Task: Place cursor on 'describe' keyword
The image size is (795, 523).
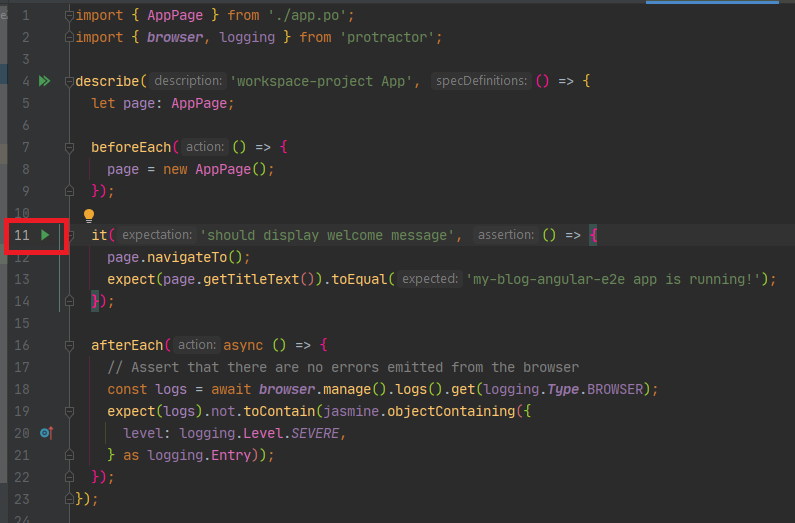Action: click(107, 81)
